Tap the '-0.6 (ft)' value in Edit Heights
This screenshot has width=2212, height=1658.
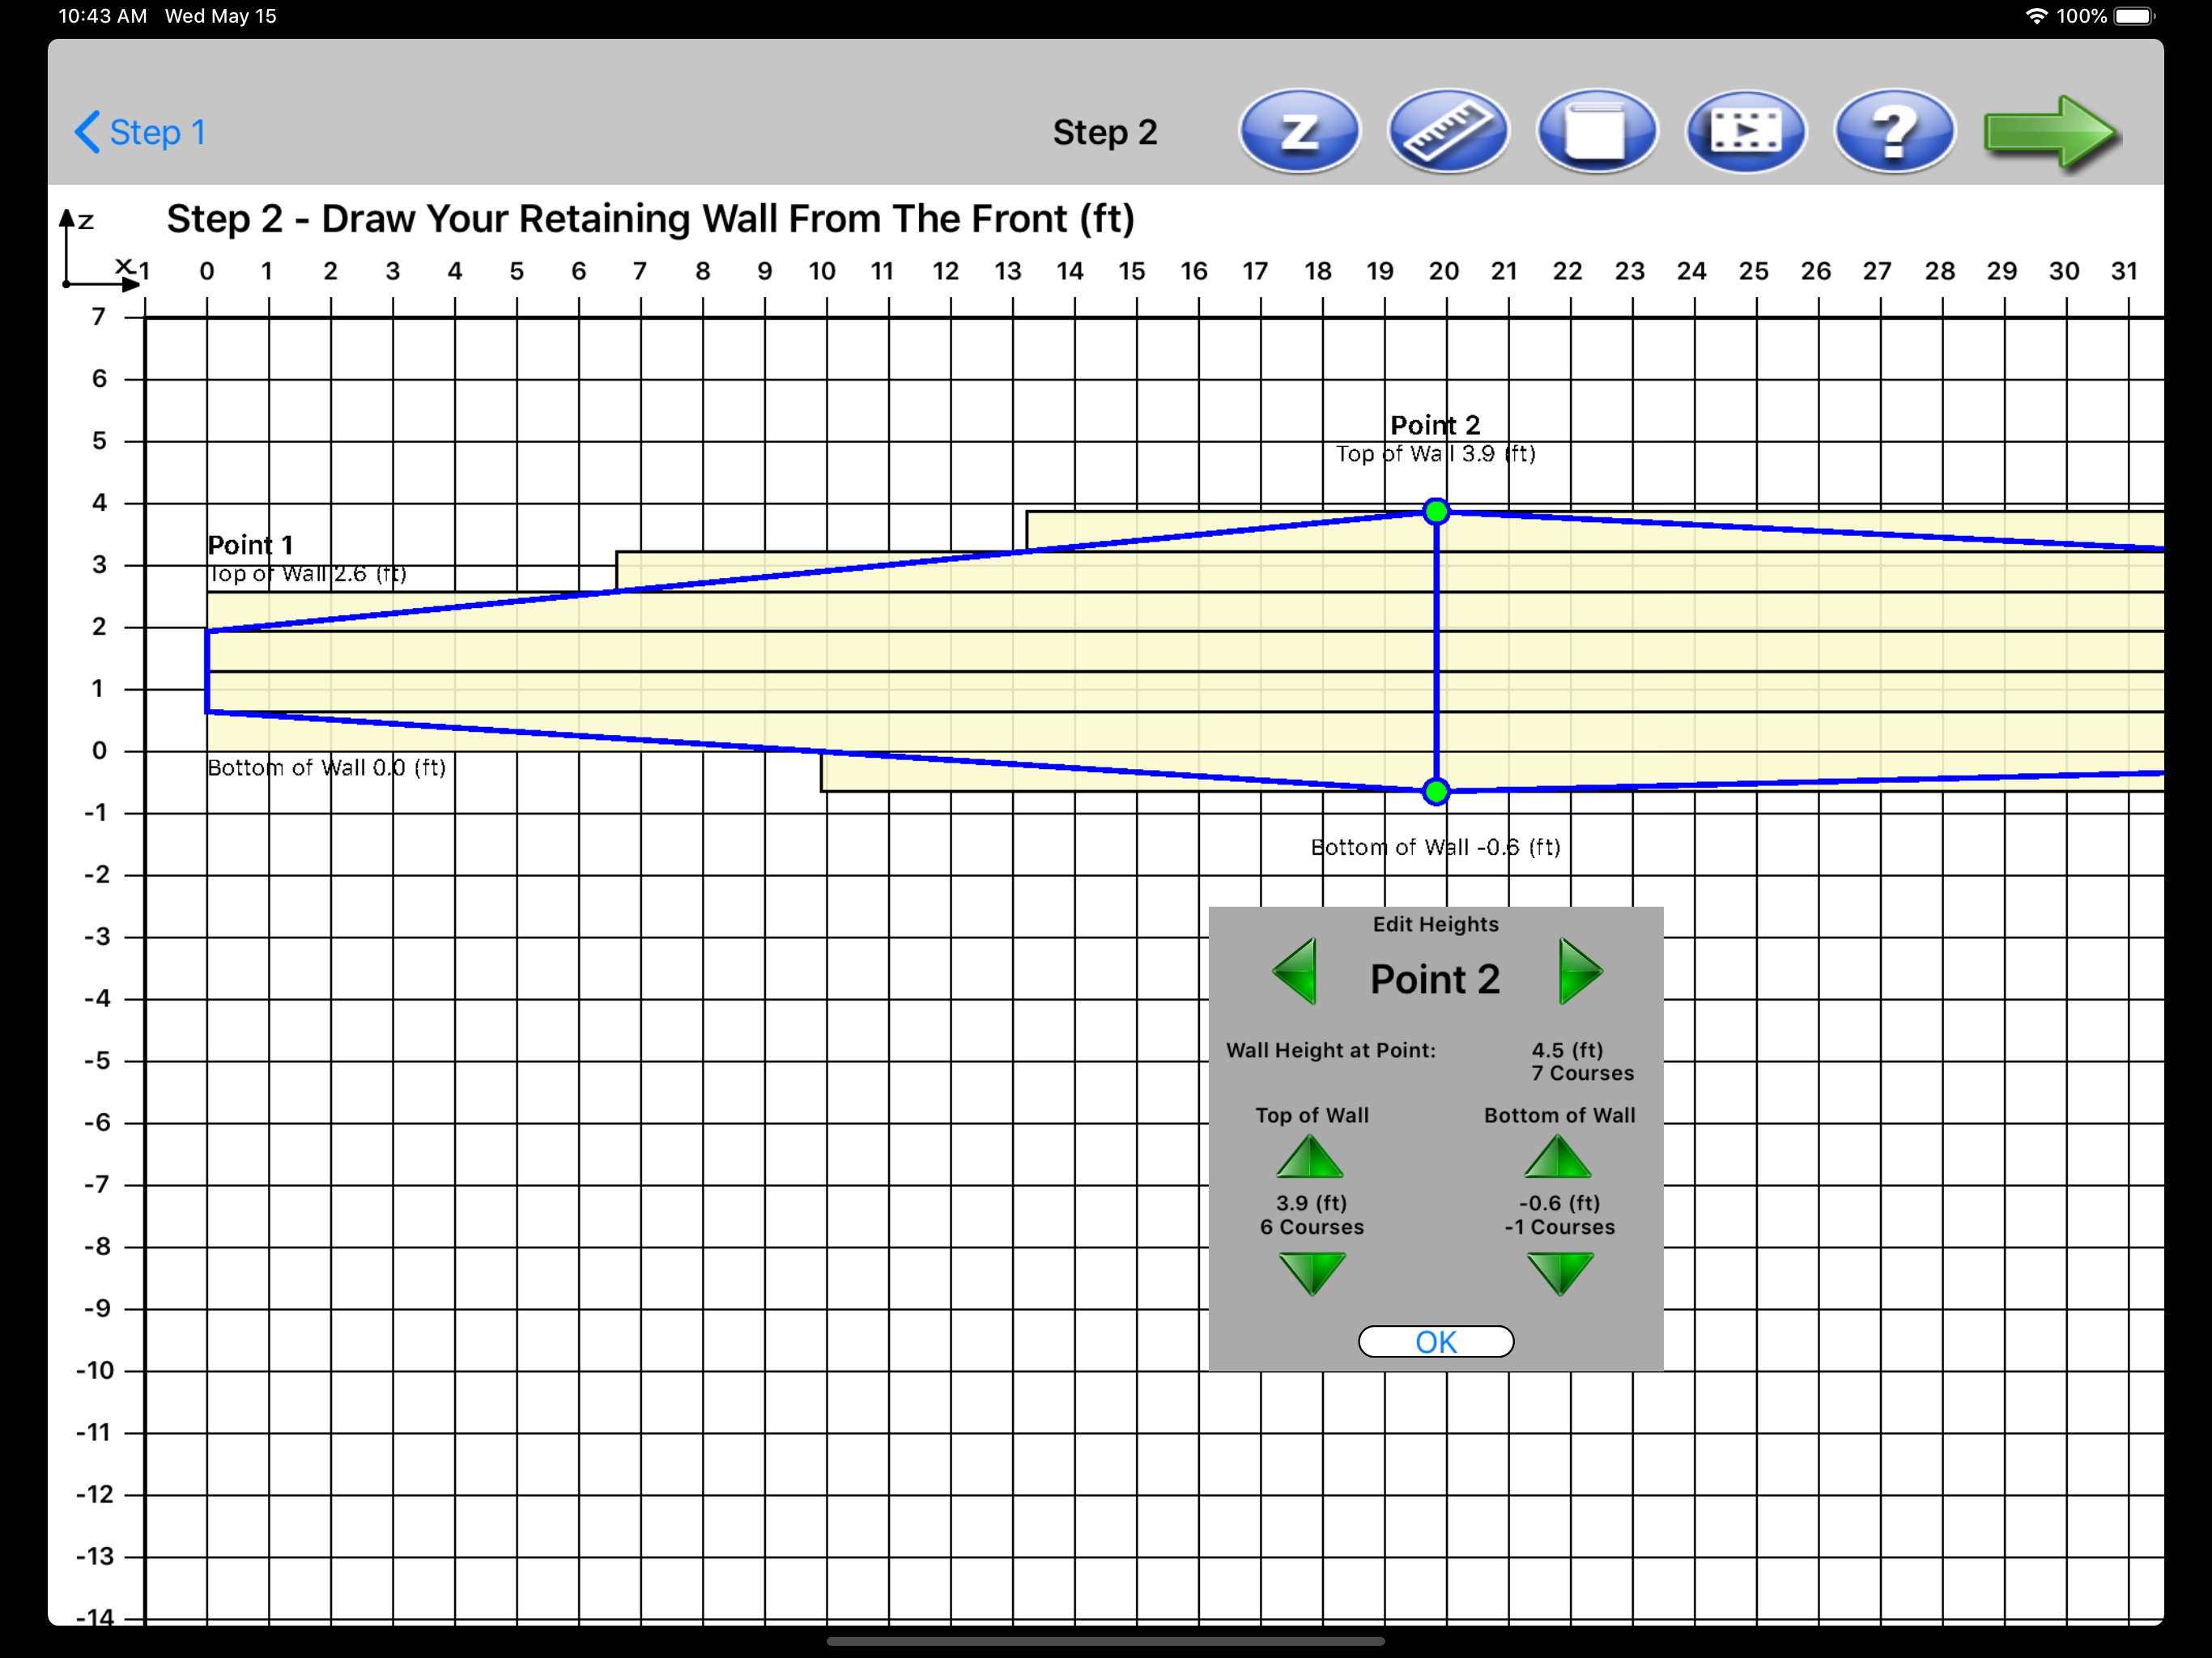click(1560, 1203)
